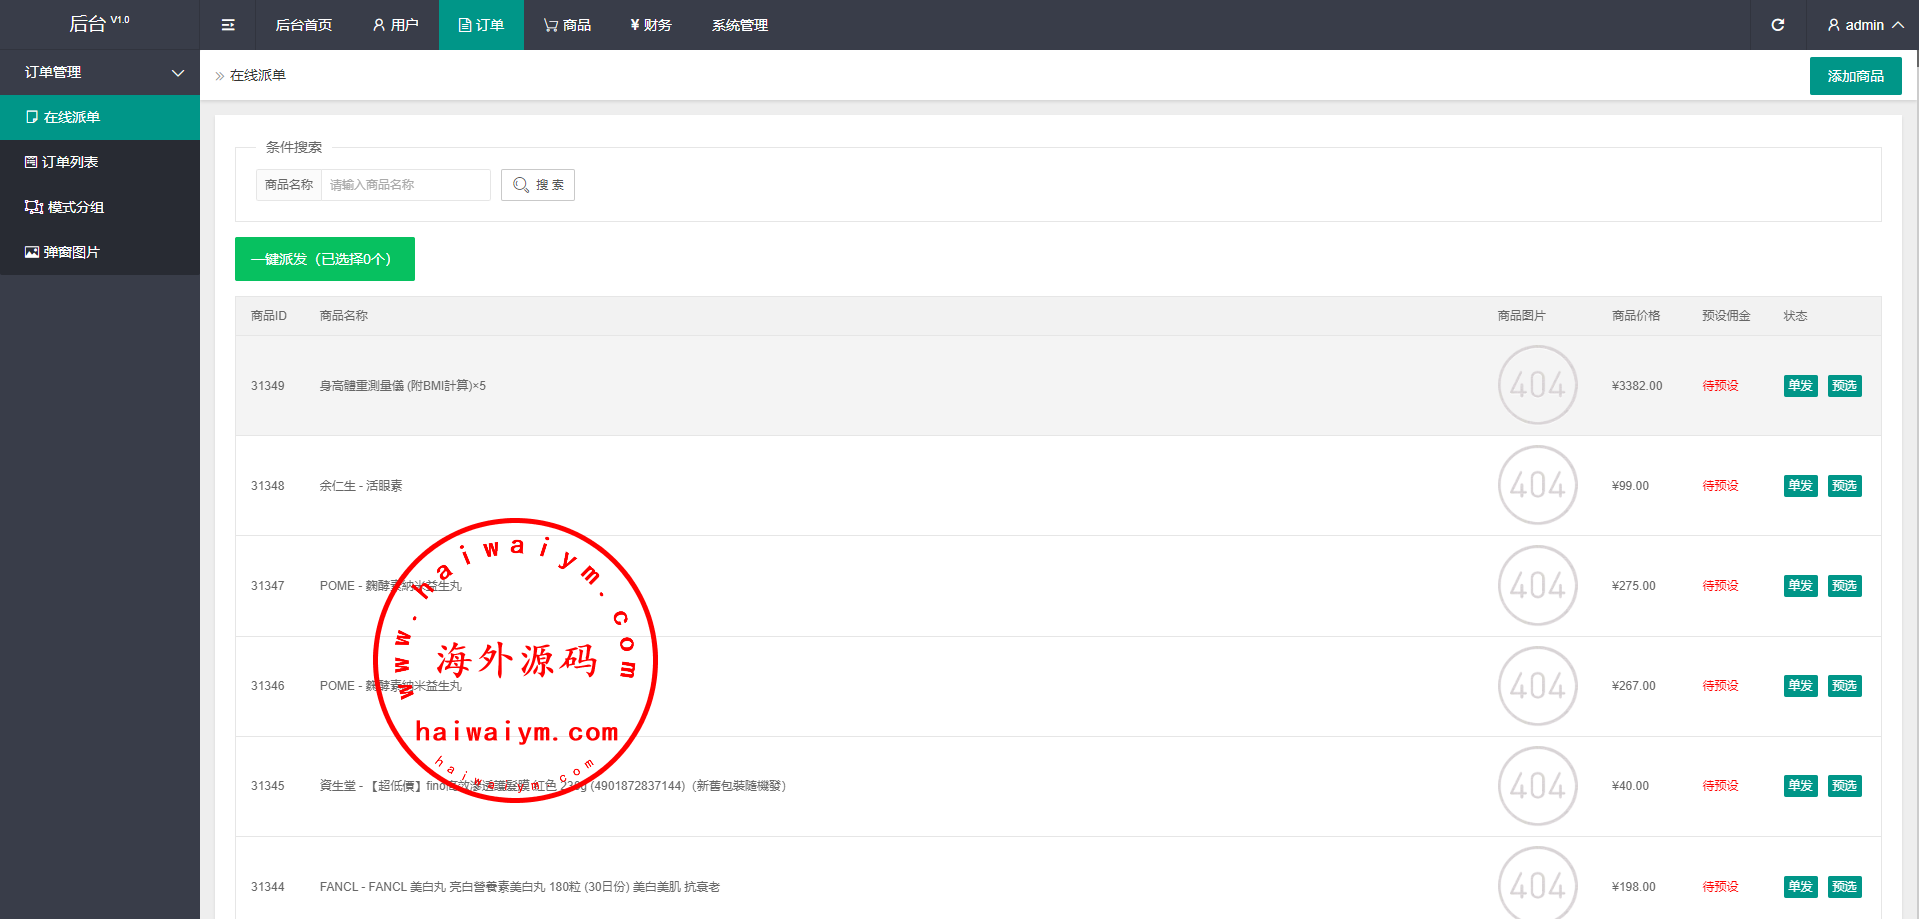Open the 系统管理 top menu

(x=739, y=25)
